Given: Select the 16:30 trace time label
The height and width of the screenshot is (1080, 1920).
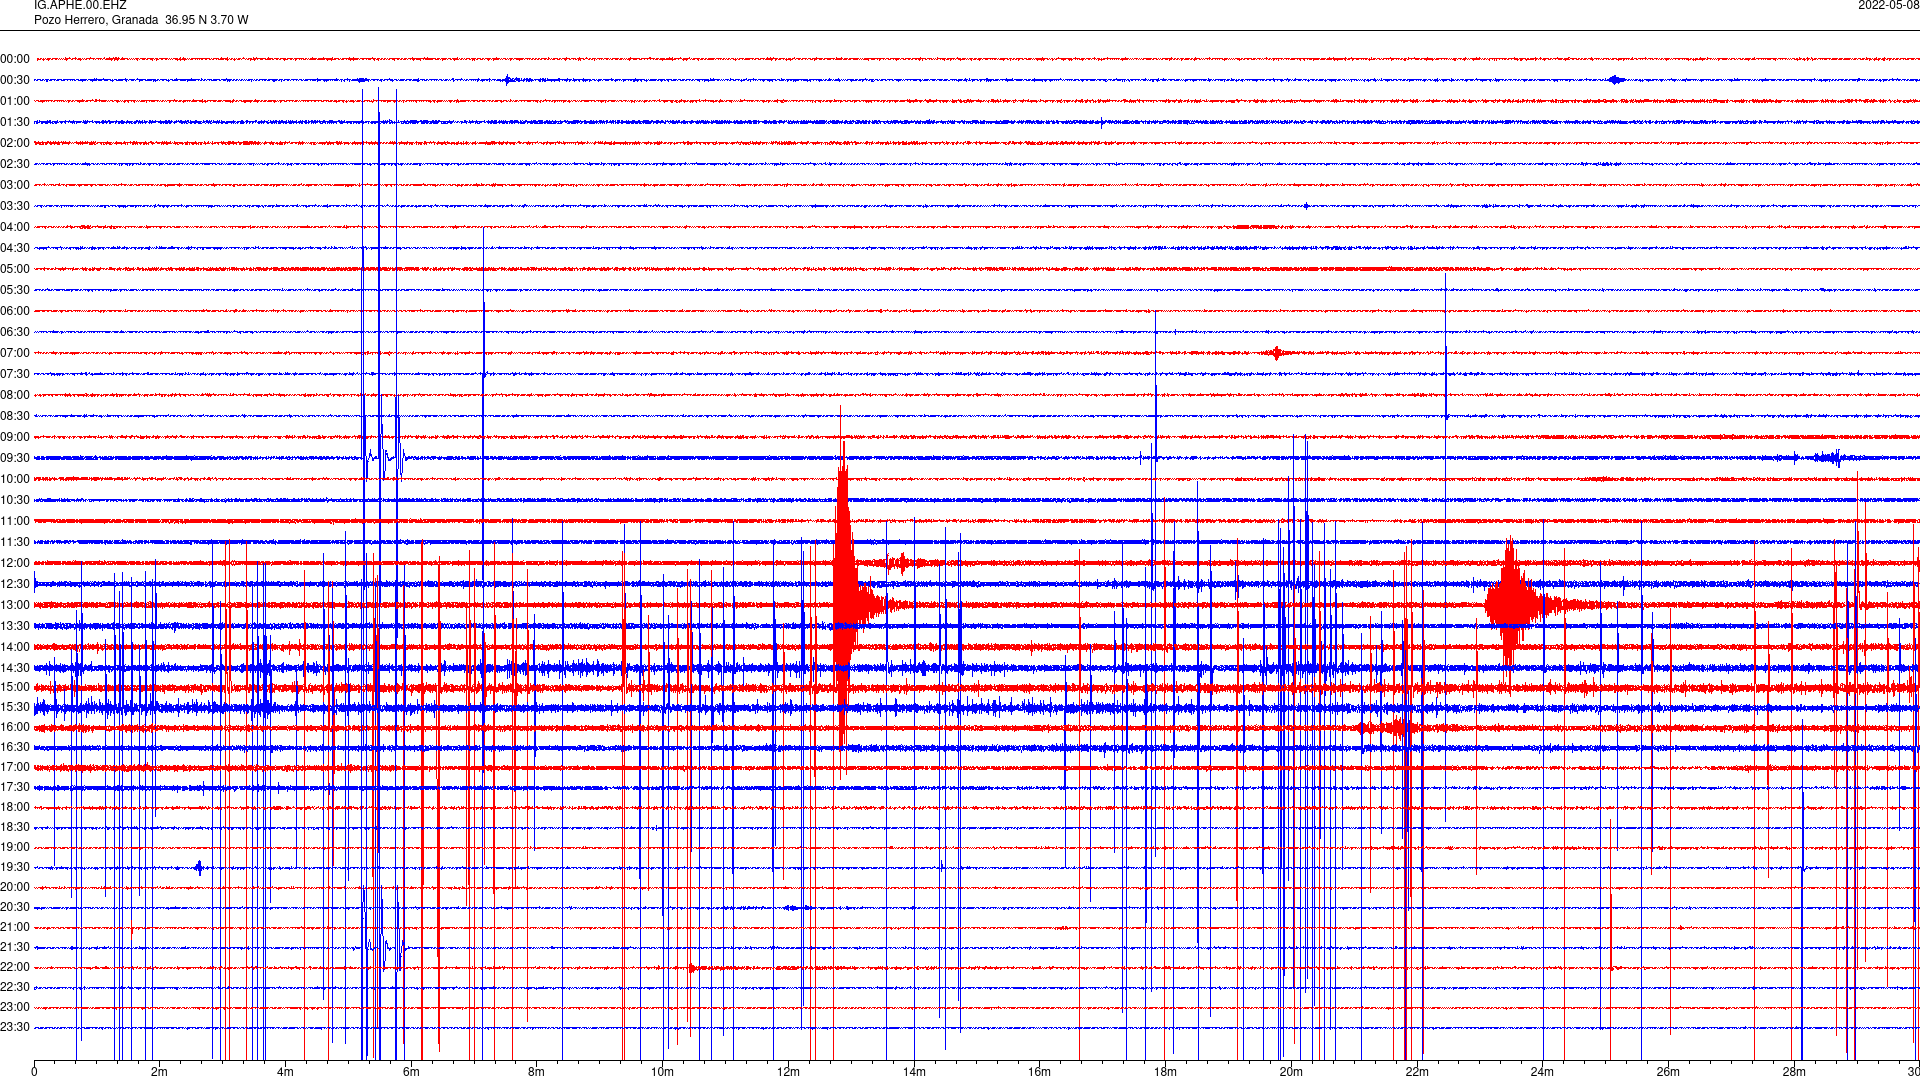Looking at the screenshot, I should coord(15,747).
